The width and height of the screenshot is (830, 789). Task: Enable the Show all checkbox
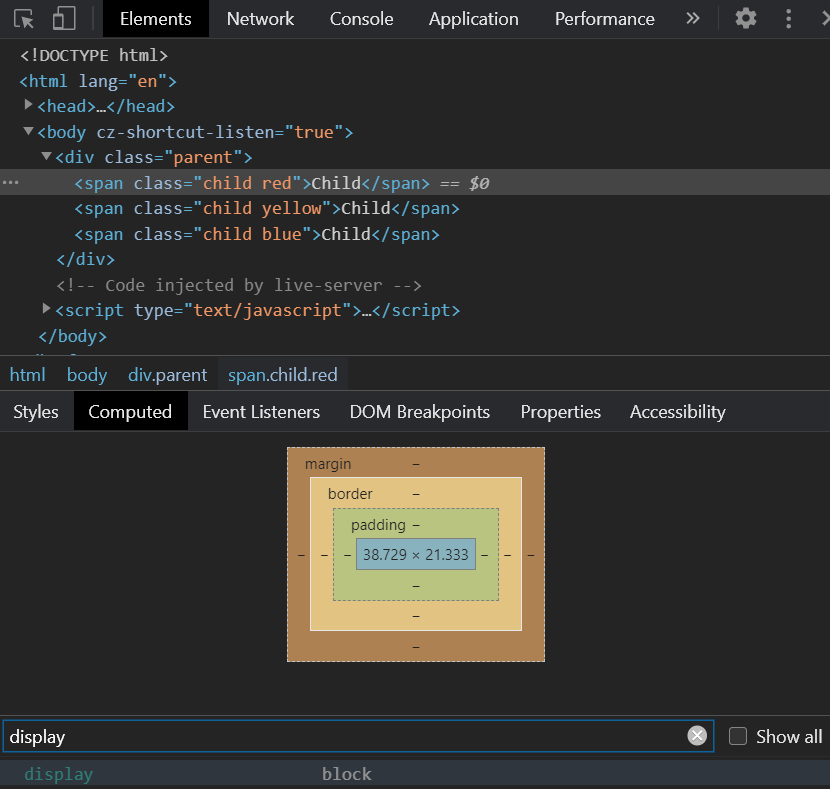coord(738,736)
